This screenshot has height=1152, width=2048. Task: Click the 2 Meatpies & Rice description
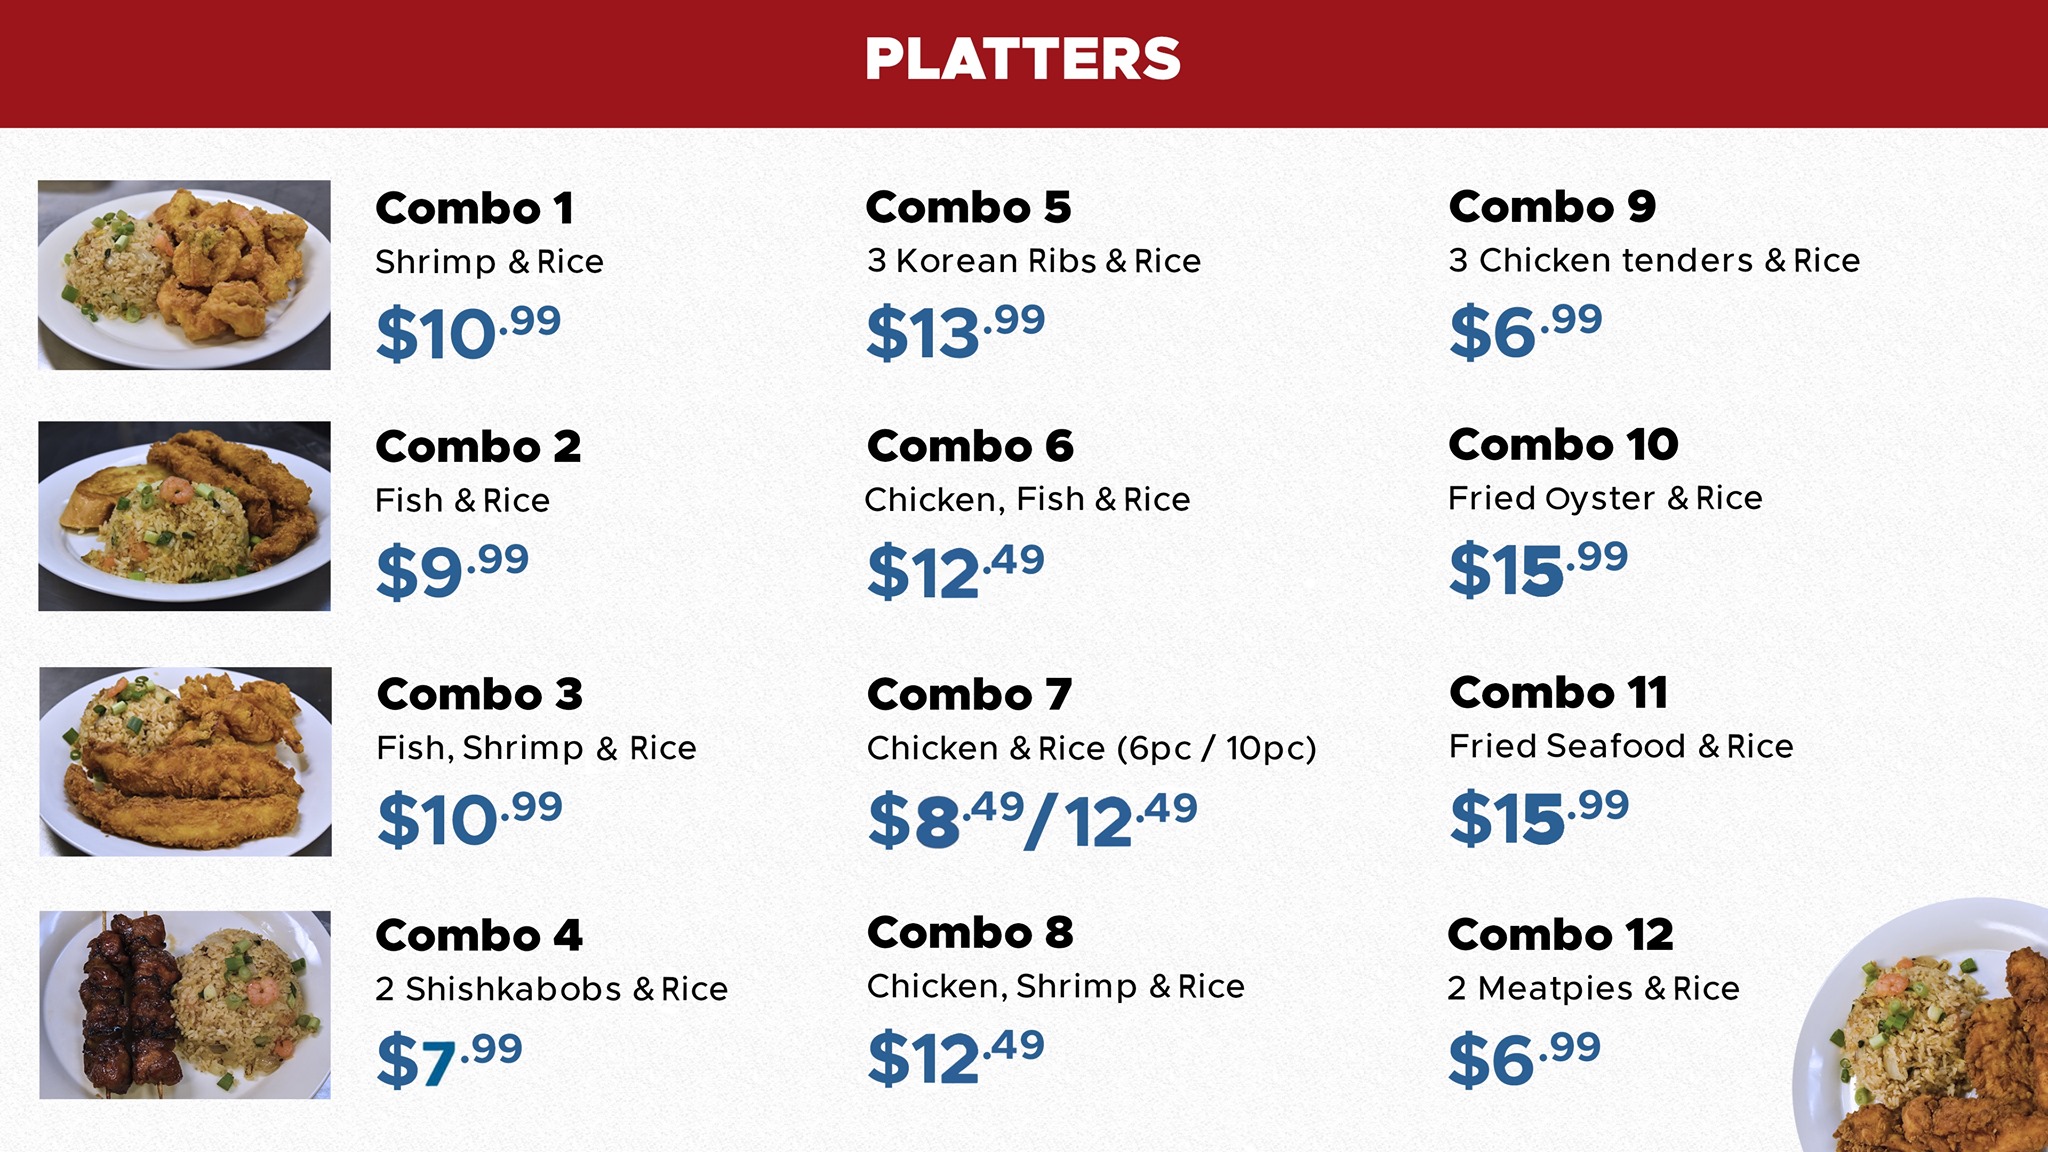click(1593, 988)
